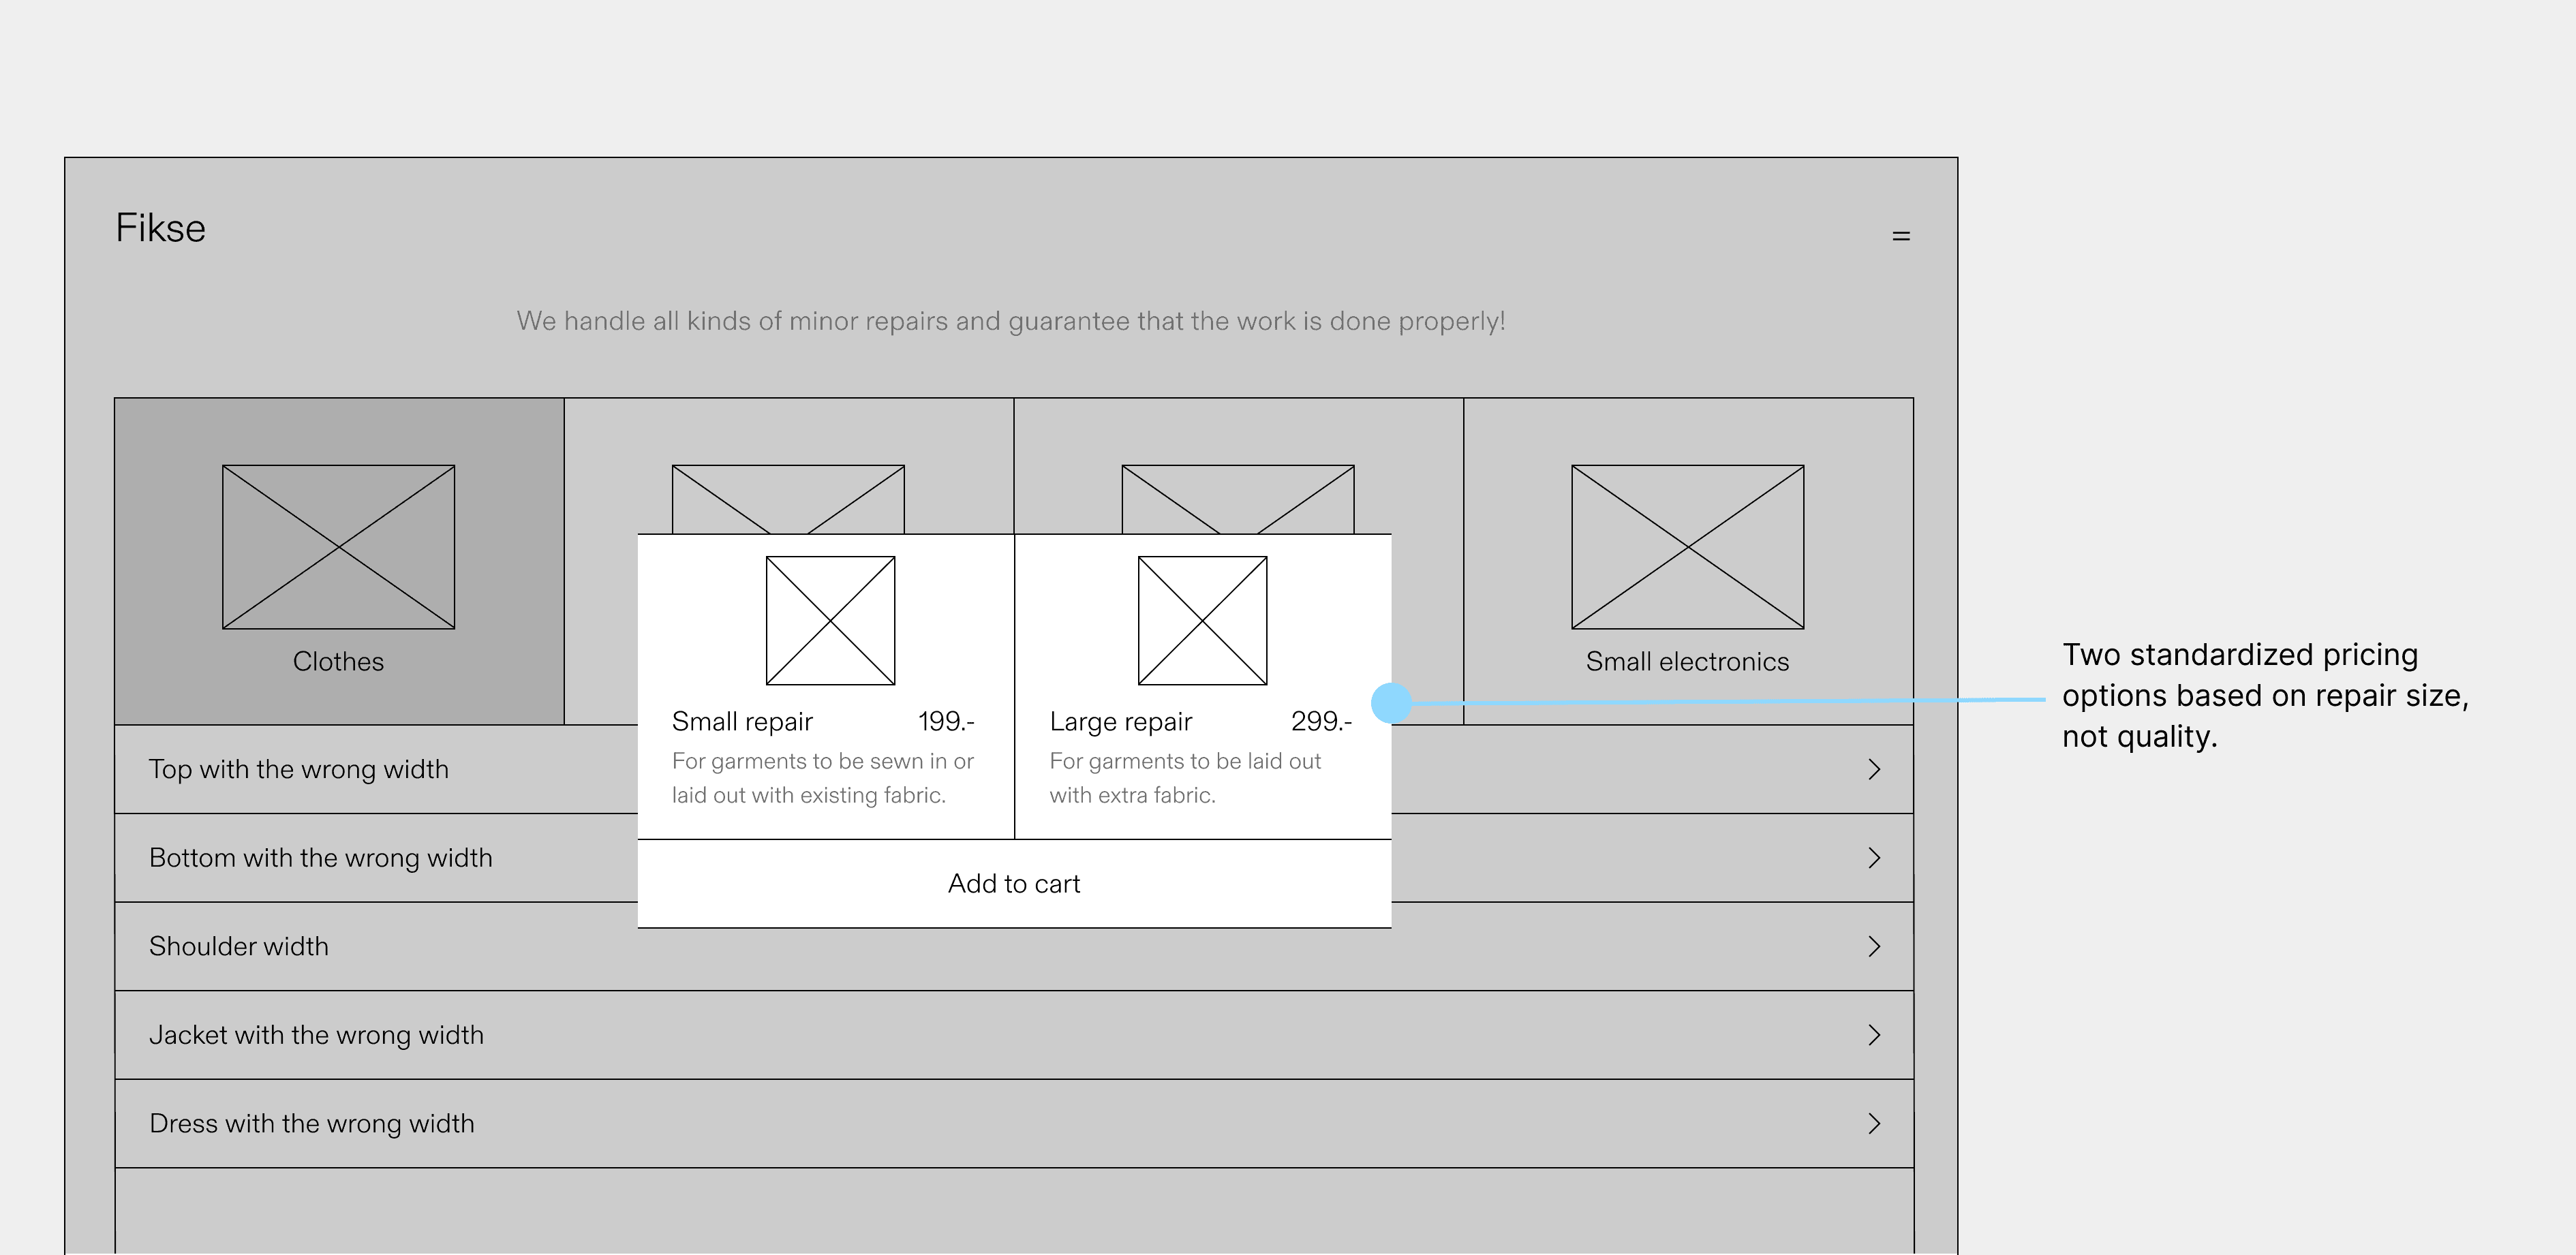The height and width of the screenshot is (1255, 2576).
Task: Select the Clothes category tab
Action: pos(338,661)
